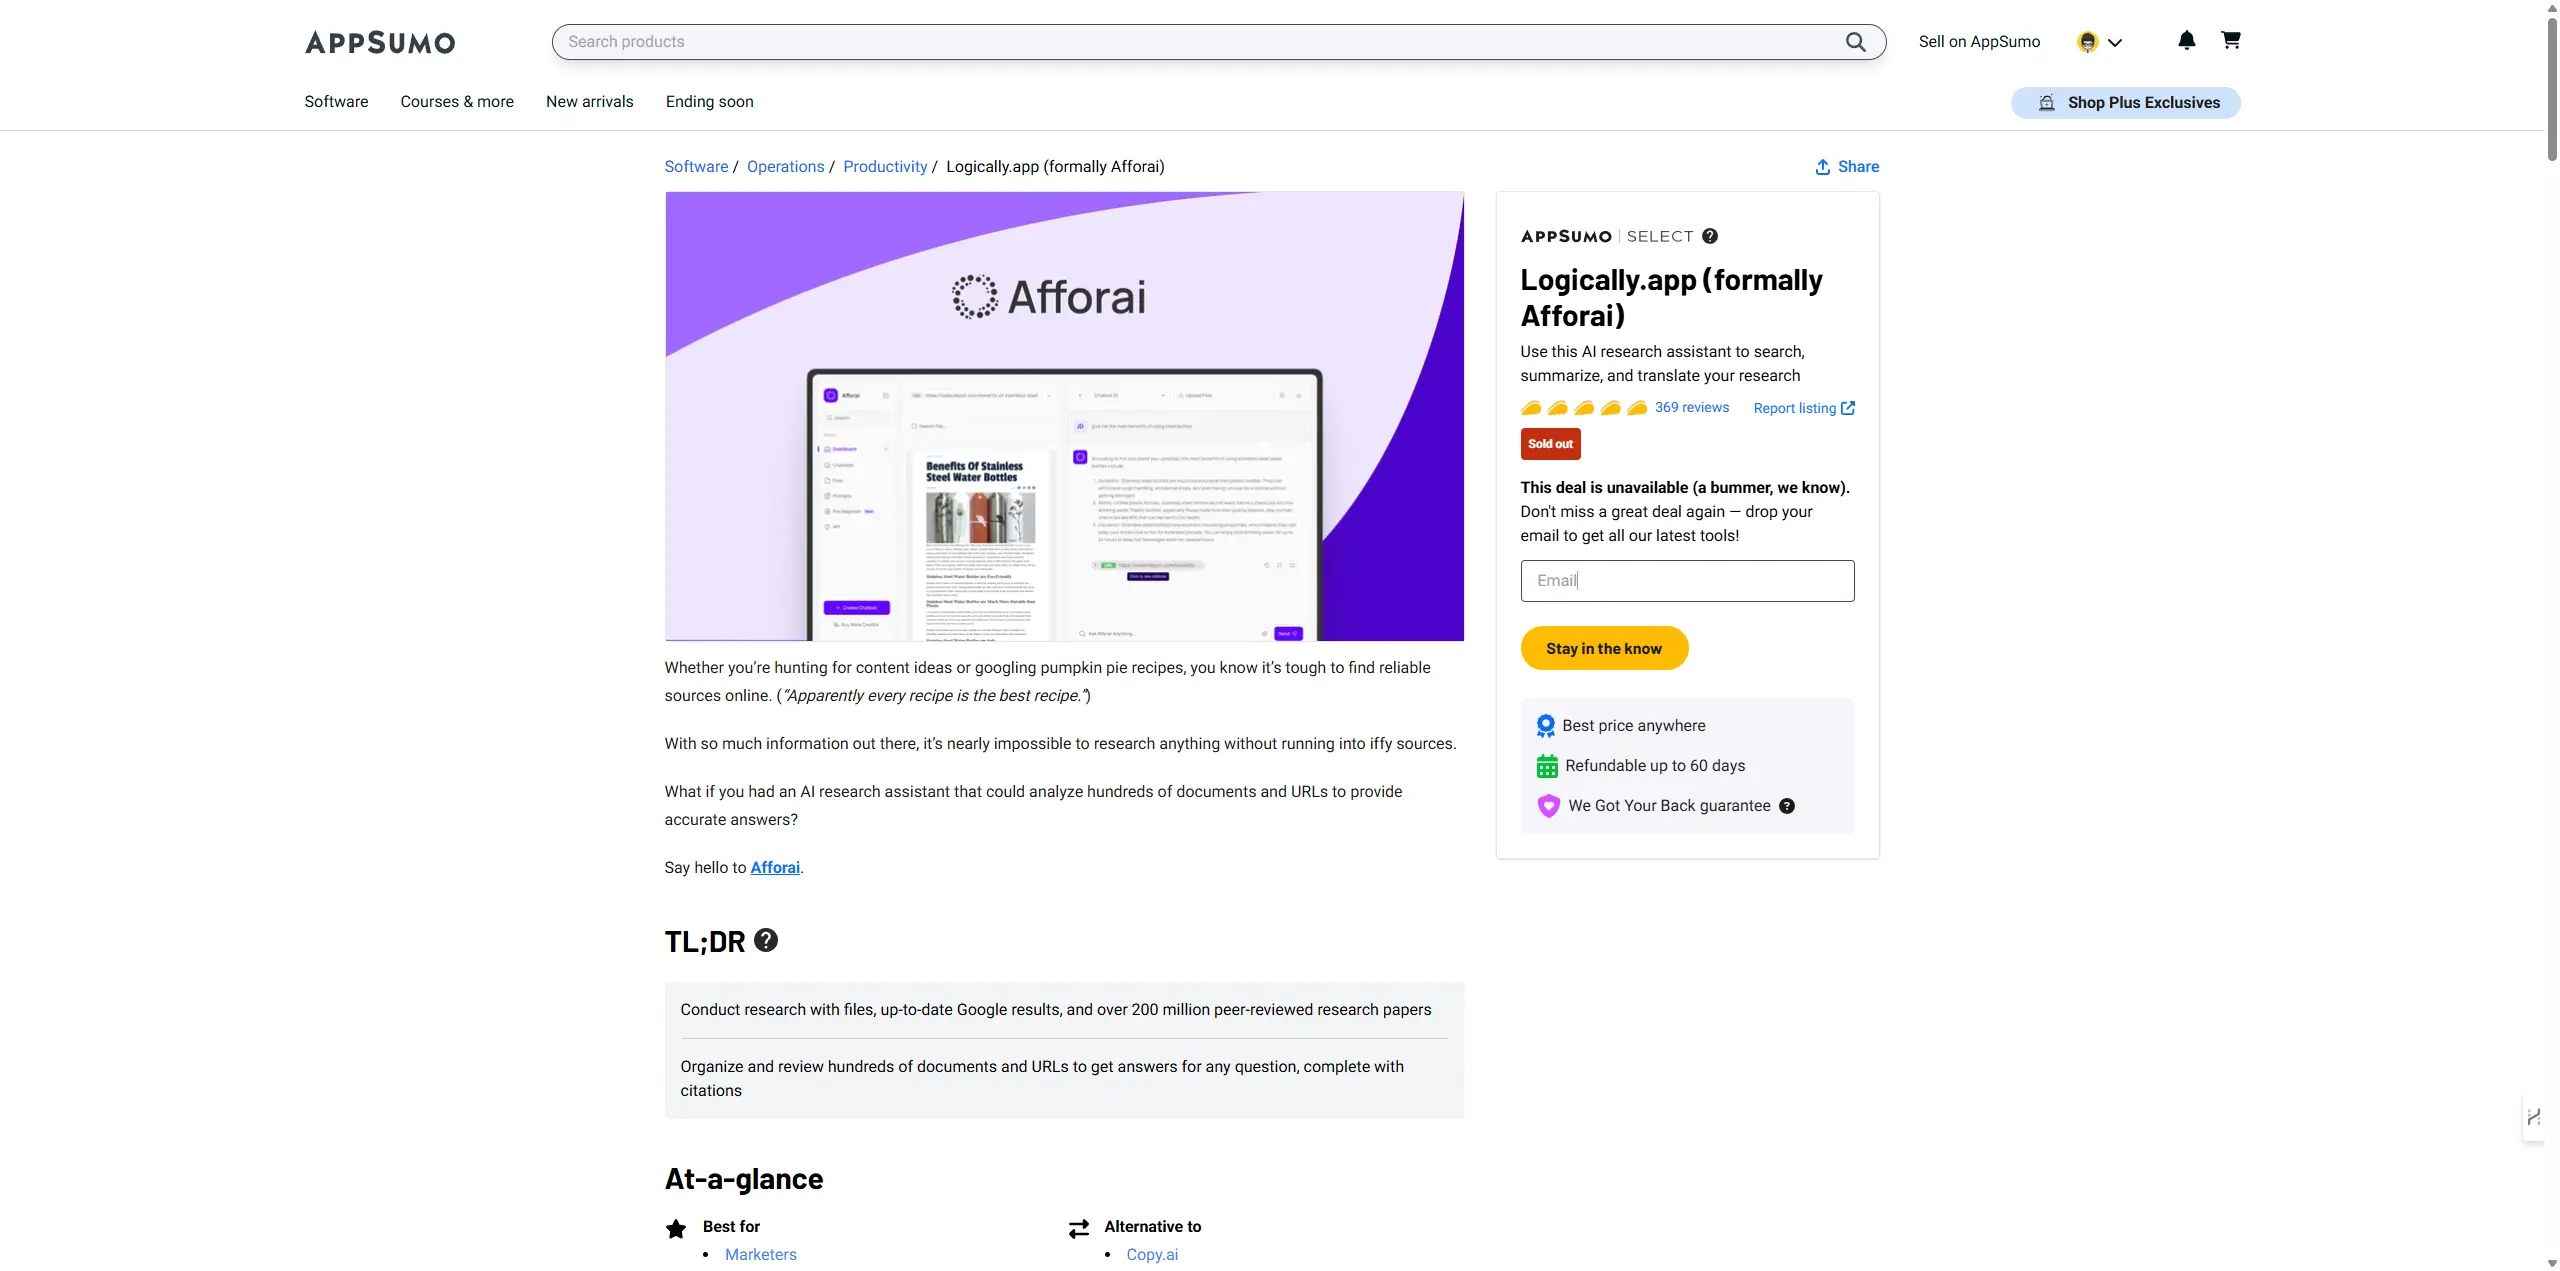Open Courses & more menu
Viewport: 2560px width, 1271px height.
tap(457, 102)
